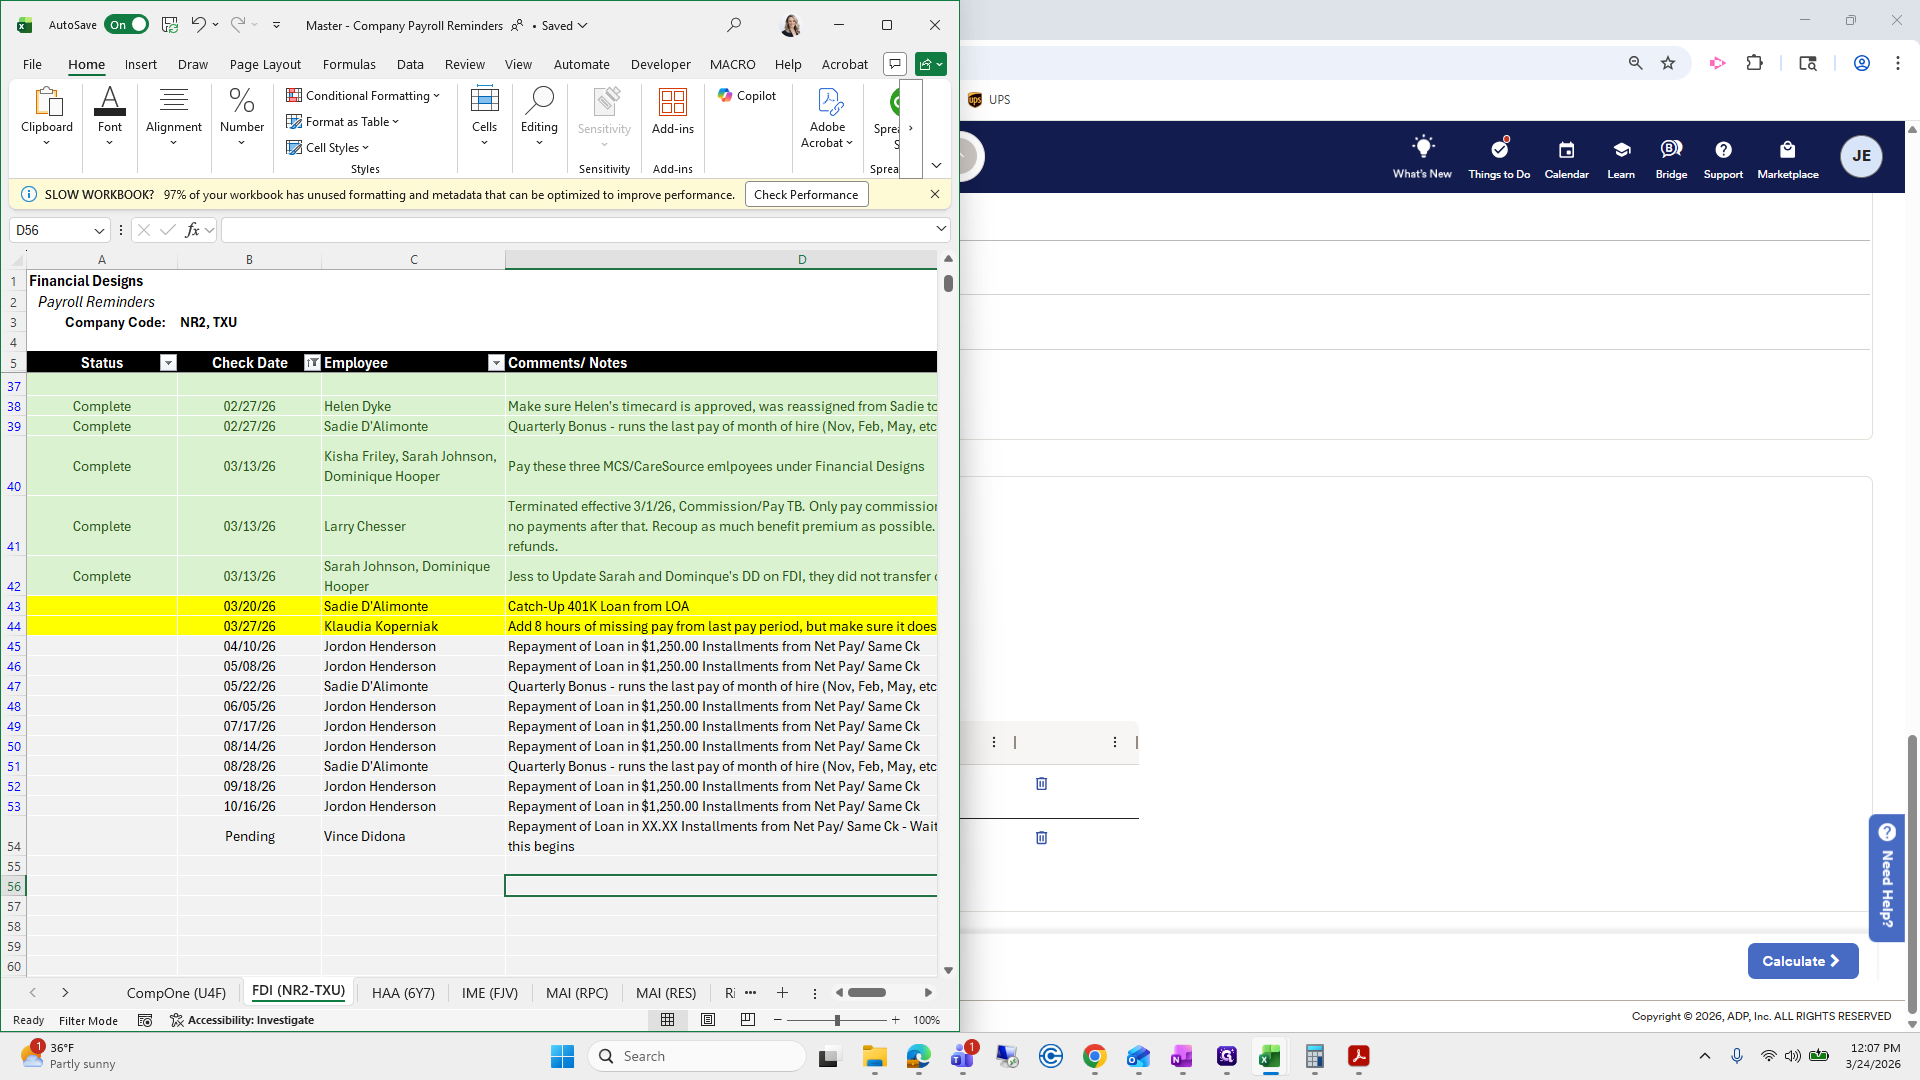The height and width of the screenshot is (1080, 1920).
Task: Open the ADP Calendar icon
Action: pyautogui.click(x=1566, y=150)
